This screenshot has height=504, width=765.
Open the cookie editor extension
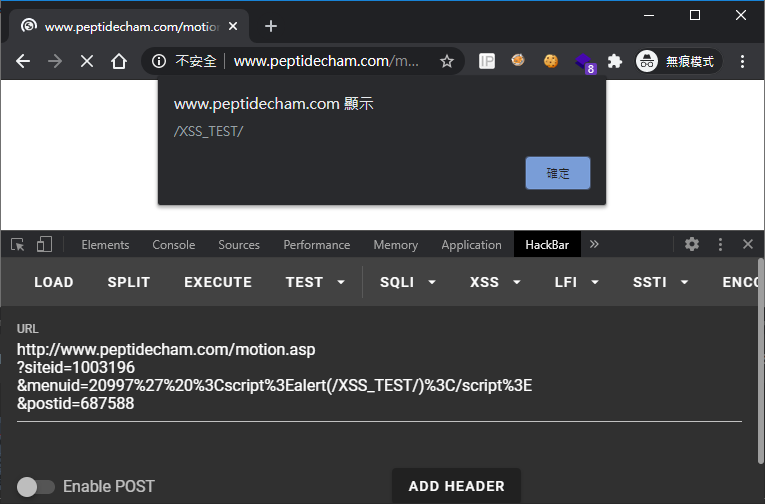551,61
